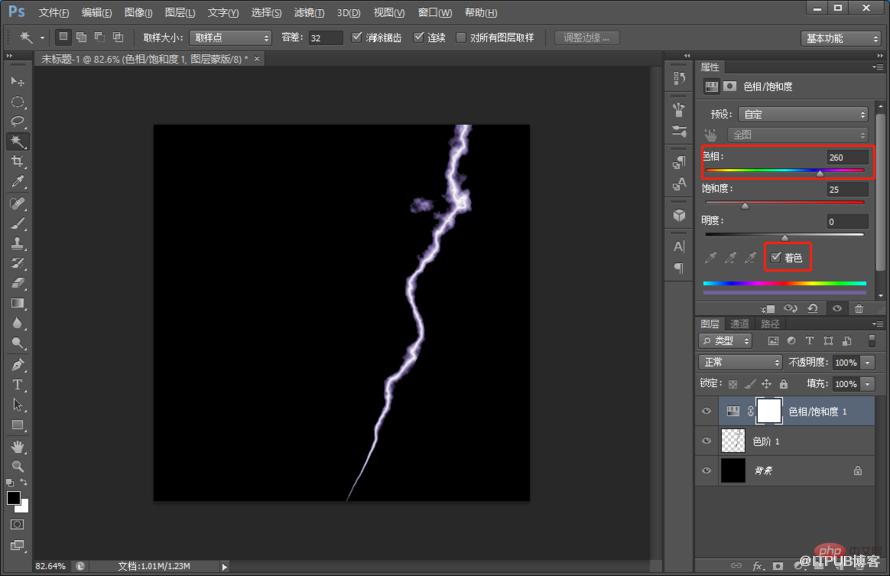Hide the 色相/饱和度 1 layer
This screenshot has height=576, width=890.
(707, 411)
